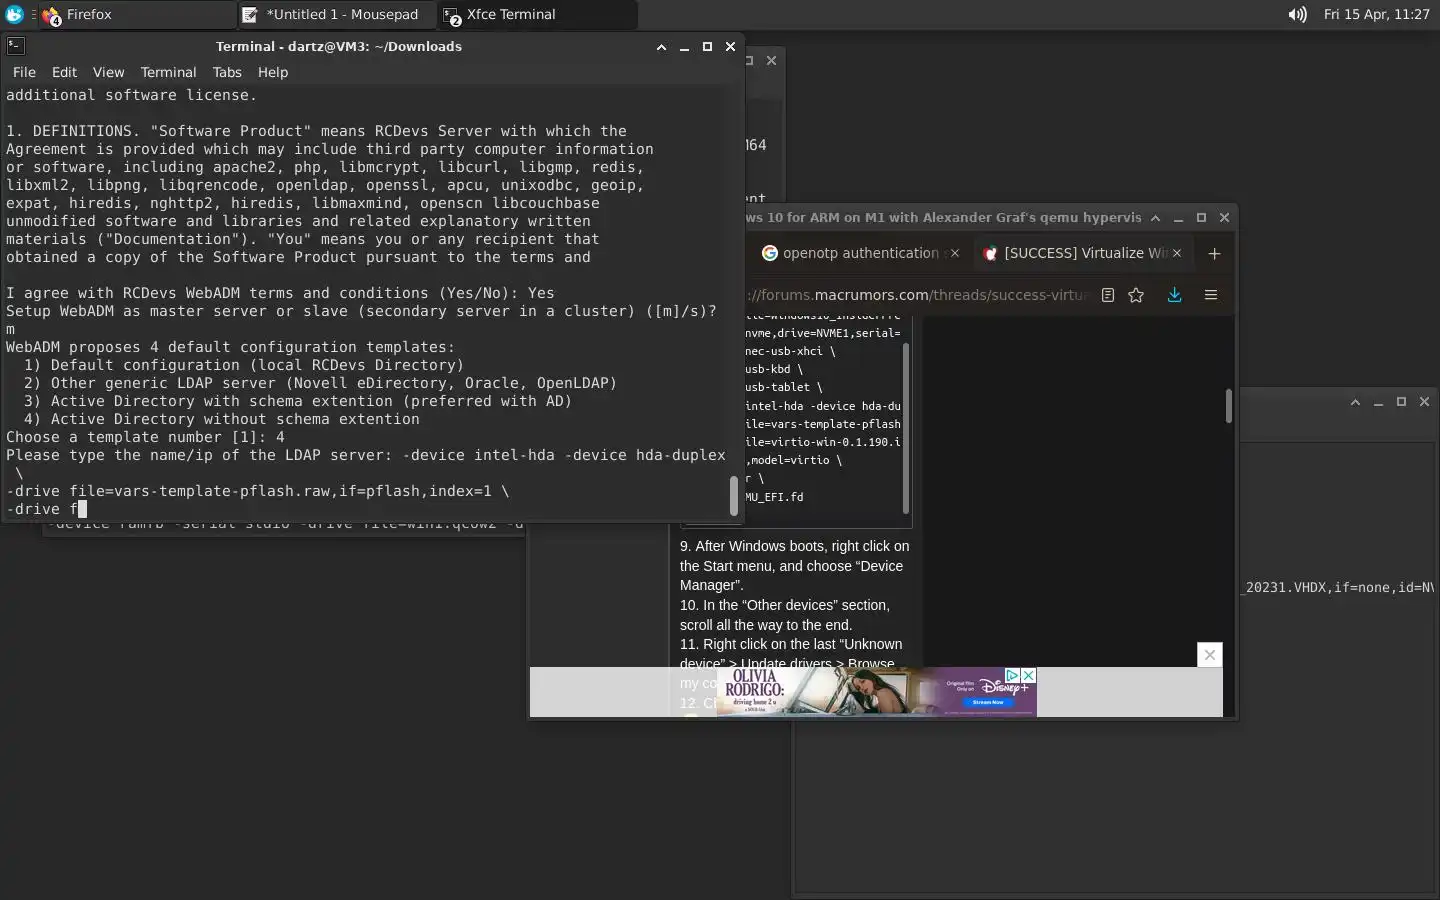
Task: Click 'Choose a template number [1]: 4' line
Action: [x=145, y=437]
